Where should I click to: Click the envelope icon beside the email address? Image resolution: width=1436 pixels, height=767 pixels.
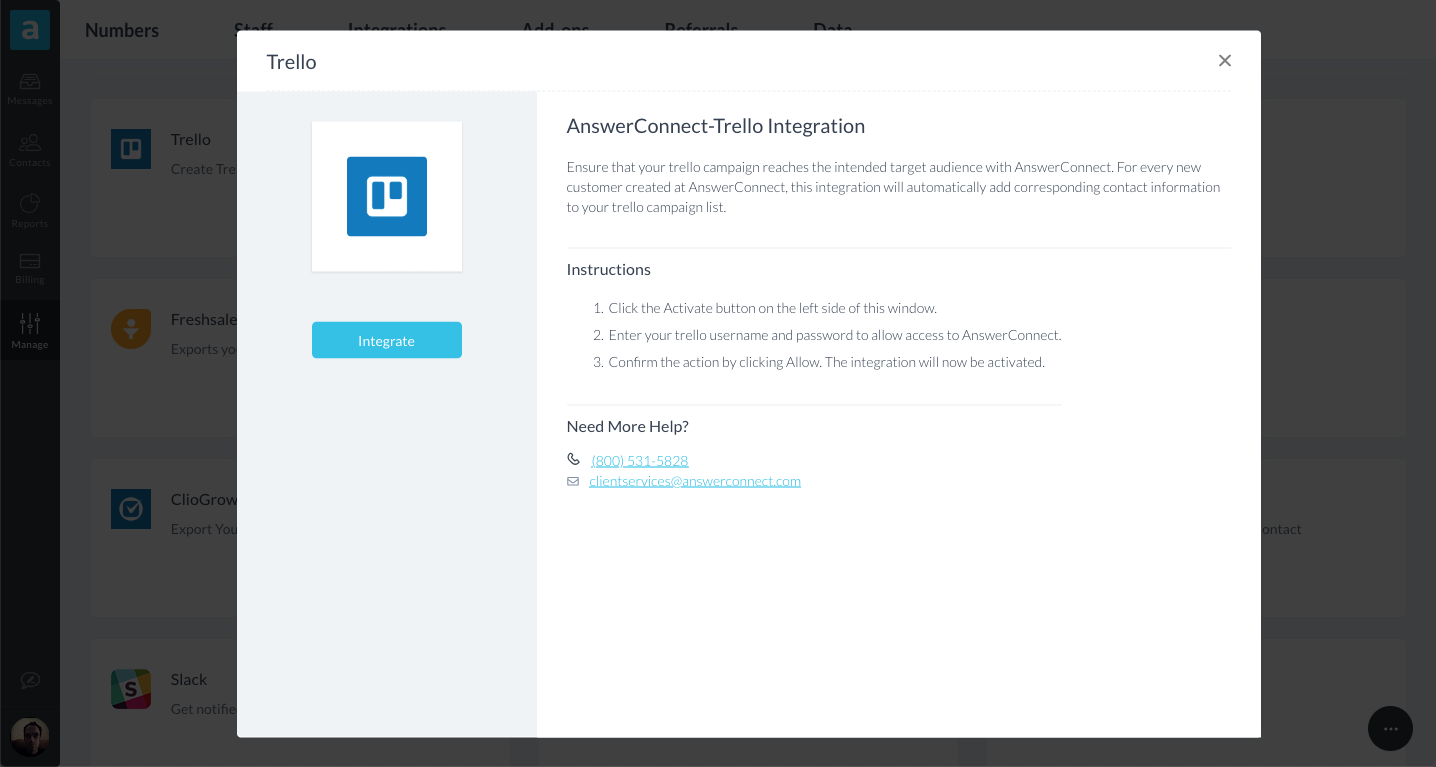(573, 481)
